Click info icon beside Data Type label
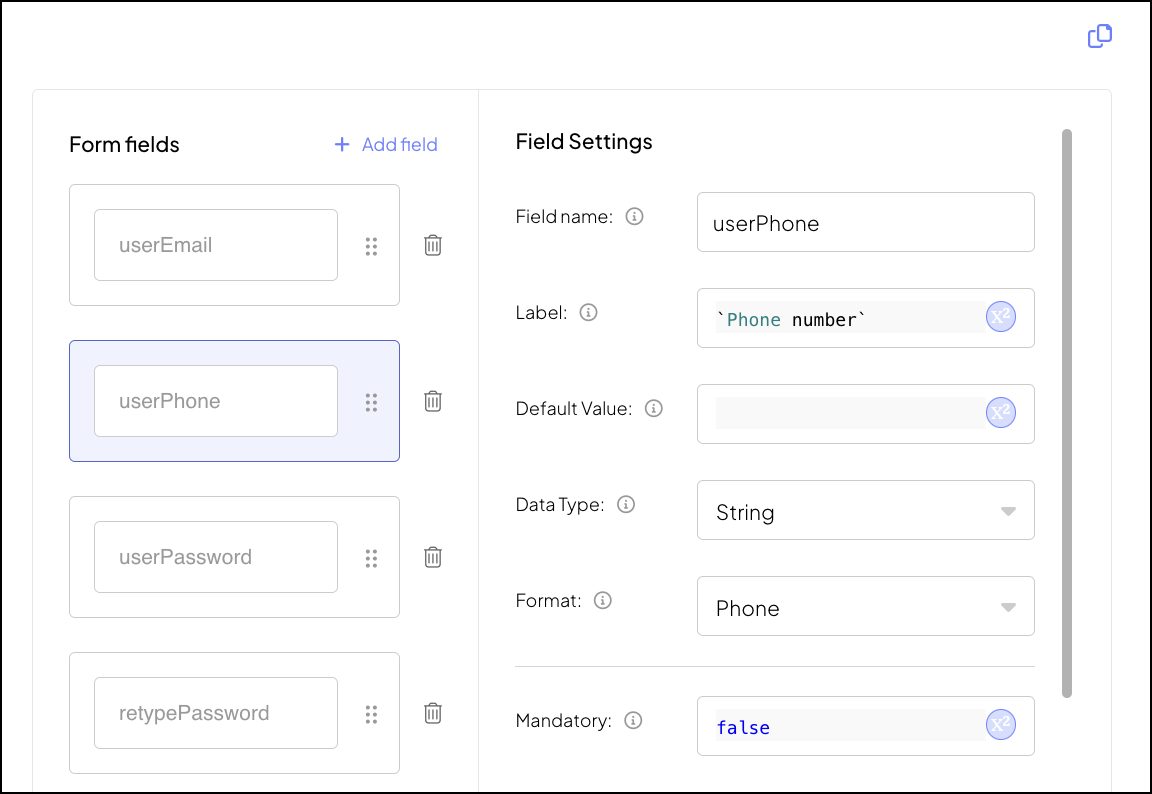Image resolution: width=1152 pixels, height=794 pixels. pos(626,505)
